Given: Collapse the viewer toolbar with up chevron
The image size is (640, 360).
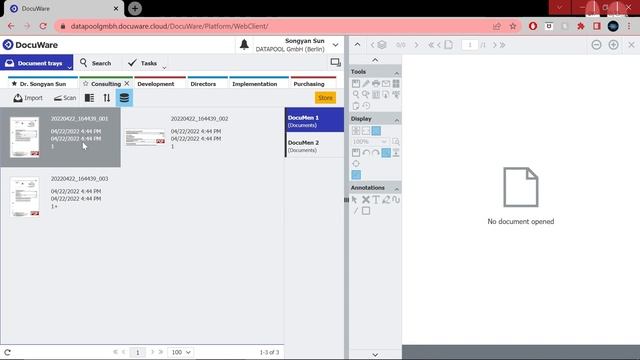Looking at the screenshot, I should (x=357, y=44).
